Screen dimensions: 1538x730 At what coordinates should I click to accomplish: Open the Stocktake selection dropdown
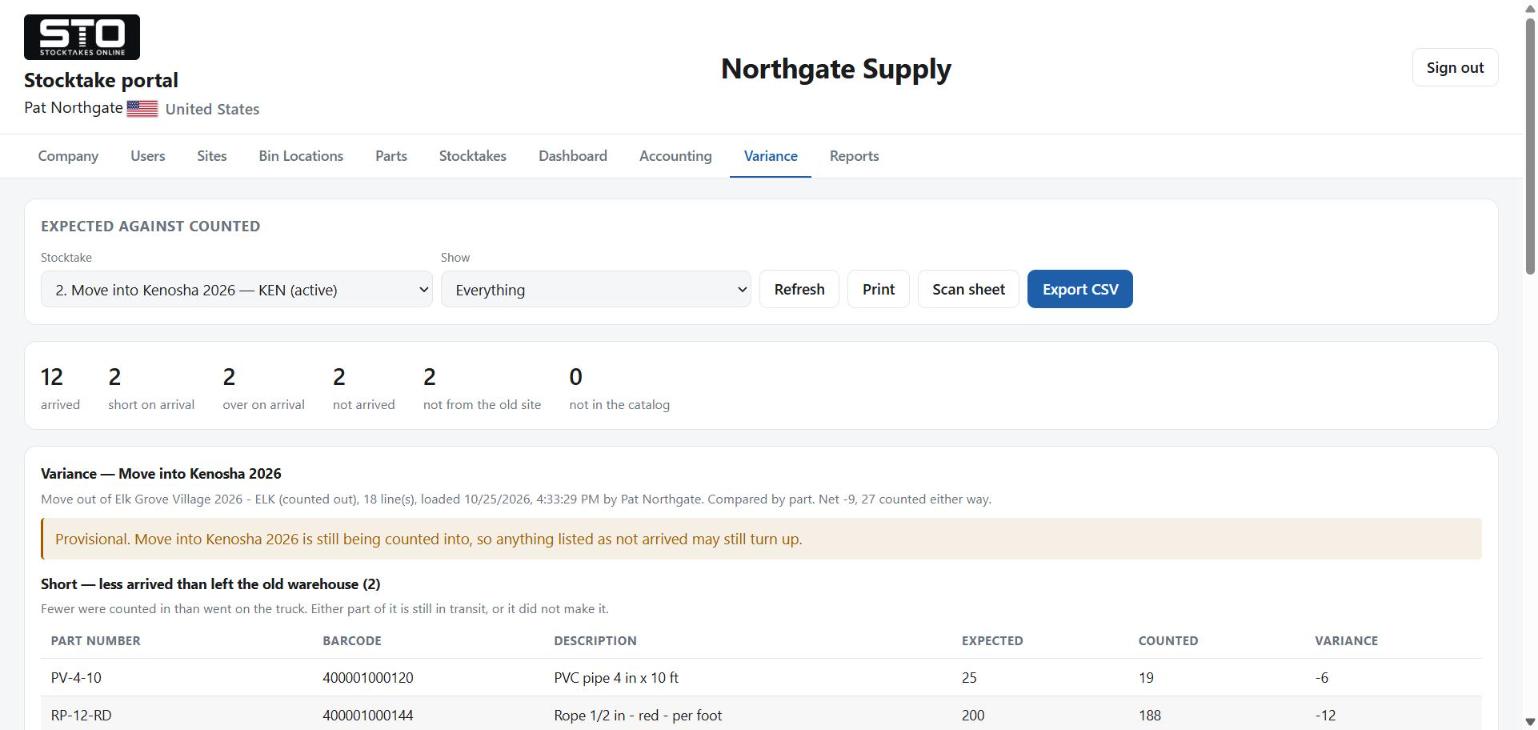(237, 289)
